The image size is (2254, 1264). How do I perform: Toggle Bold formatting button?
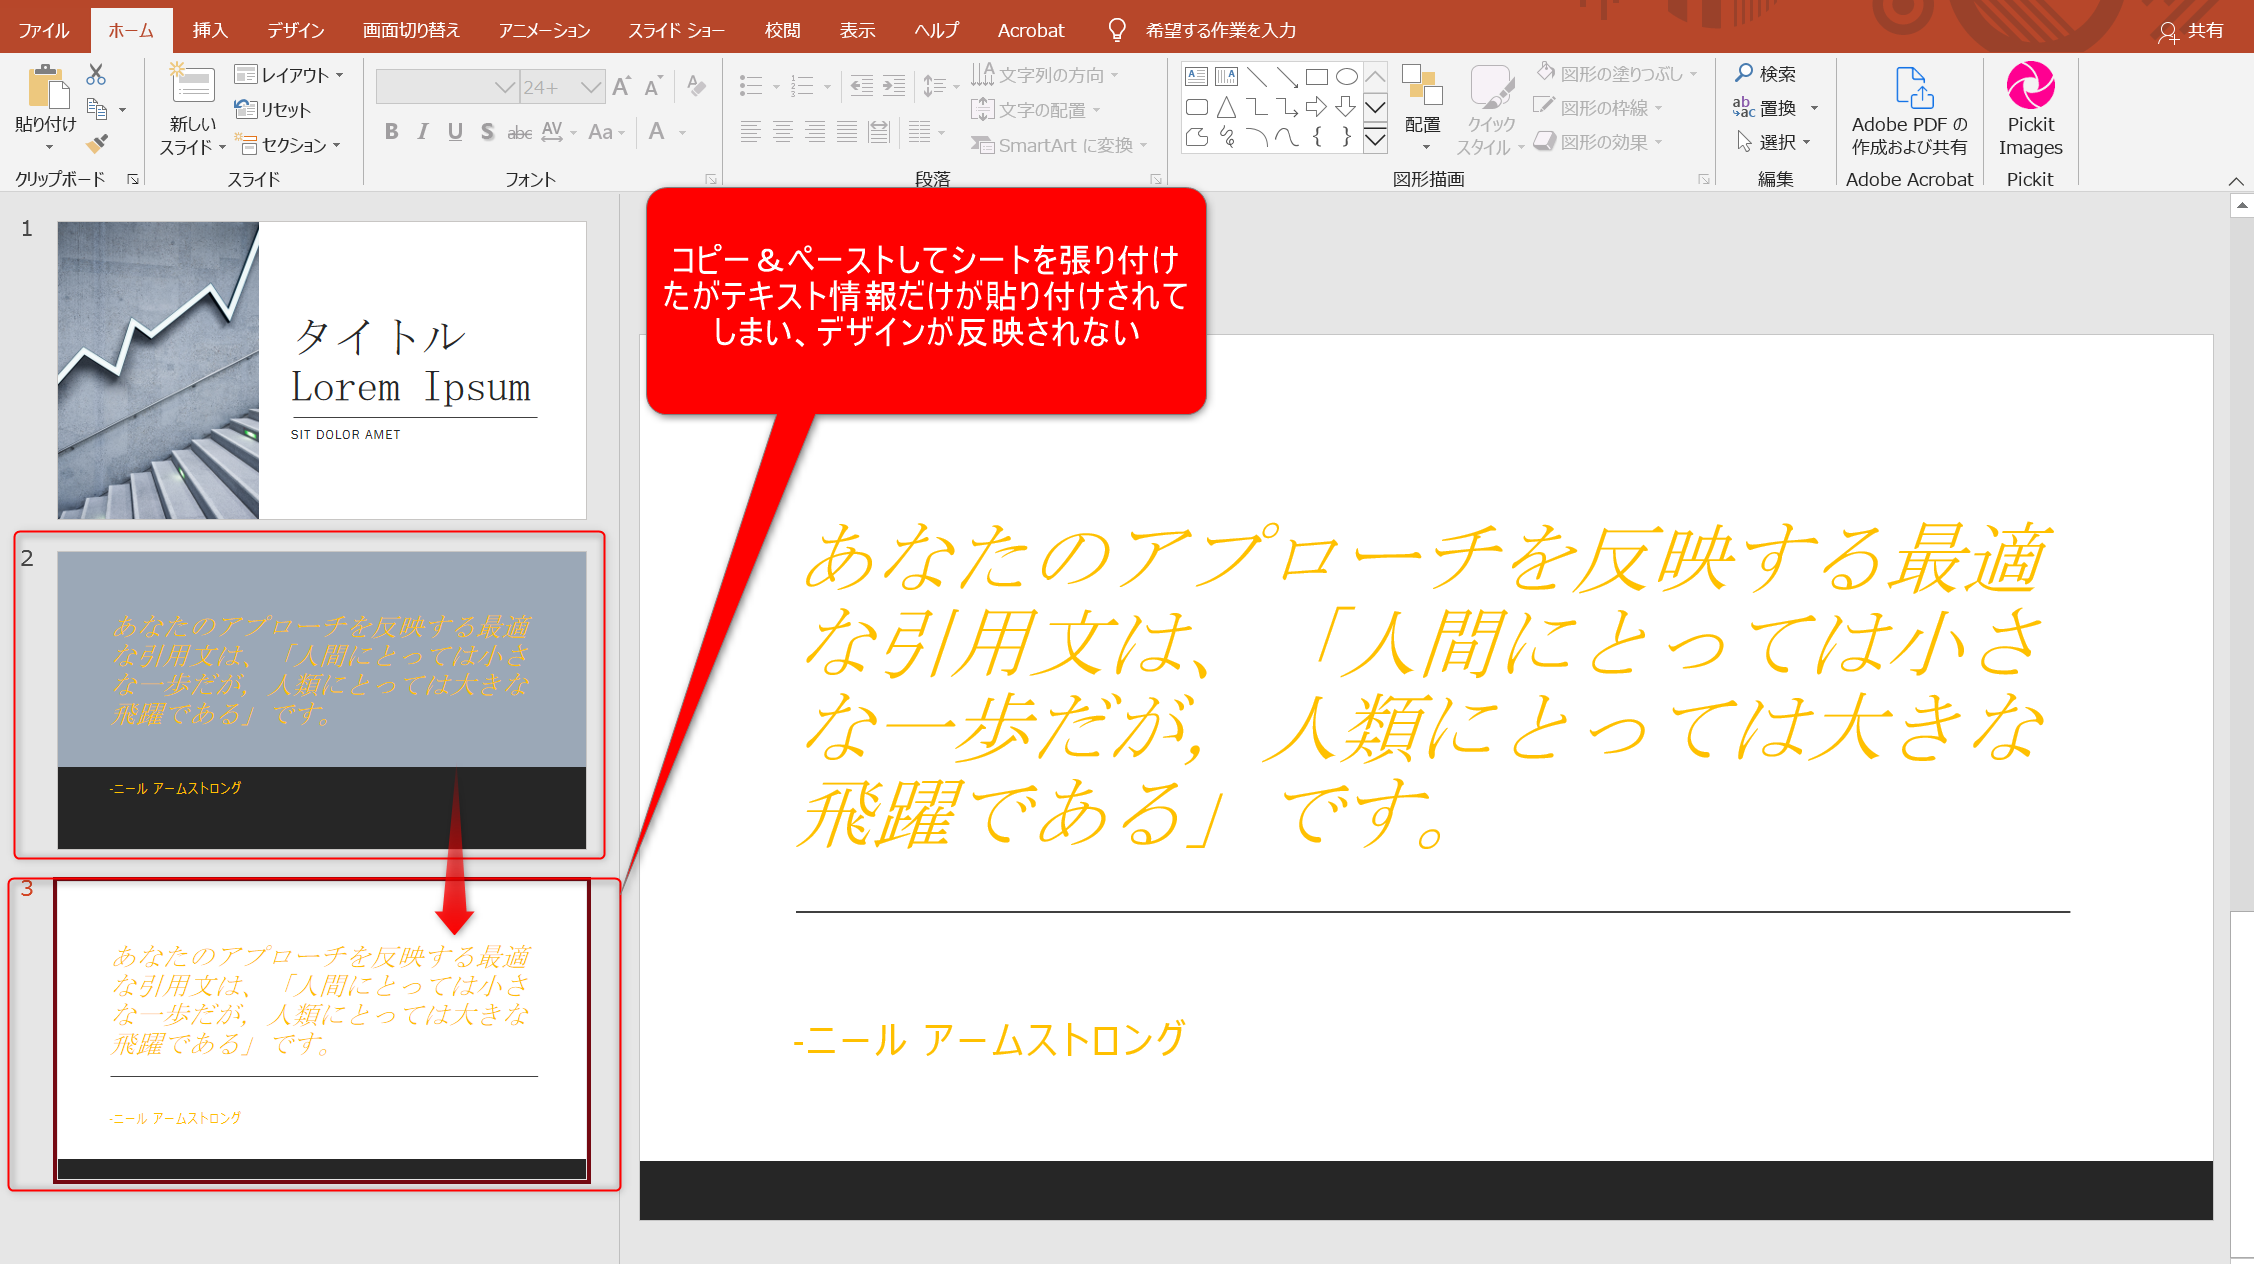391,132
